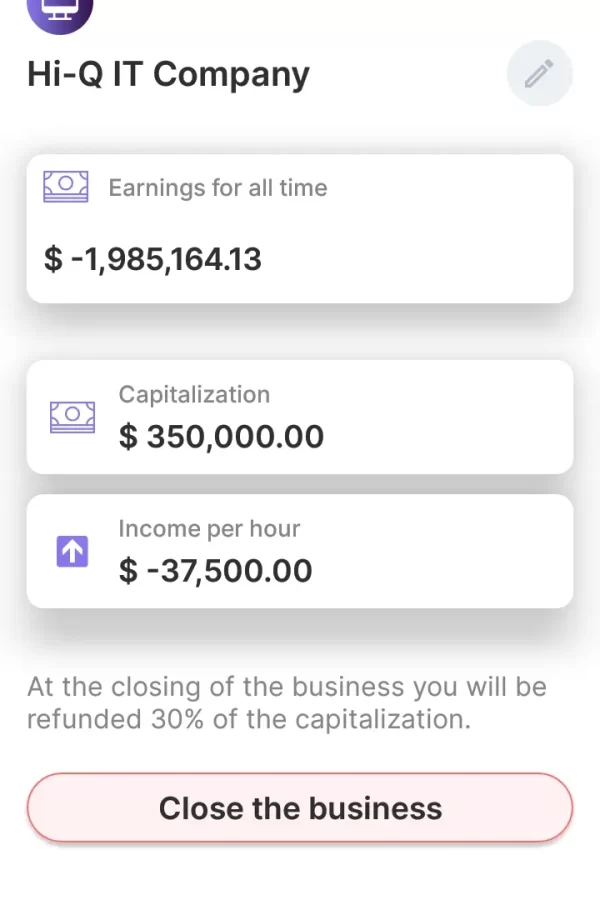
Task: Select the Income per hour label
Action: click(x=209, y=528)
